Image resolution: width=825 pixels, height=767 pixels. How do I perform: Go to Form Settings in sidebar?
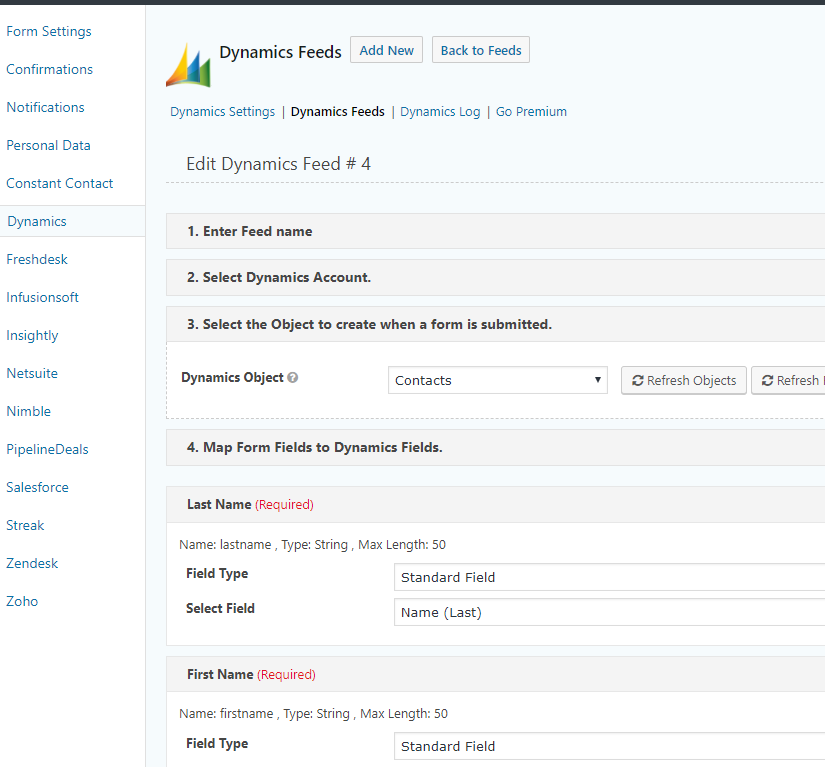click(49, 32)
